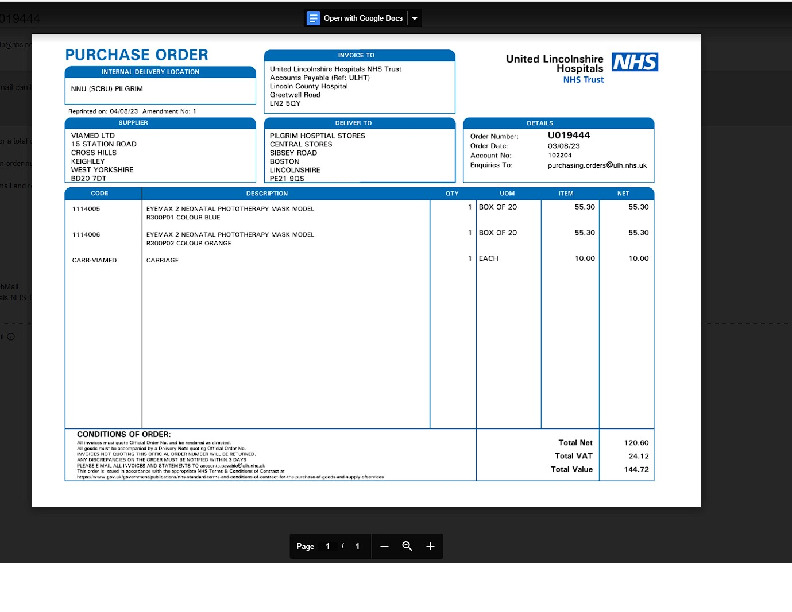The width and height of the screenshot is (792, 612).
Task: Click the purchasing.orders@ulh.nhs.uk email address
Action: [597, 165]
